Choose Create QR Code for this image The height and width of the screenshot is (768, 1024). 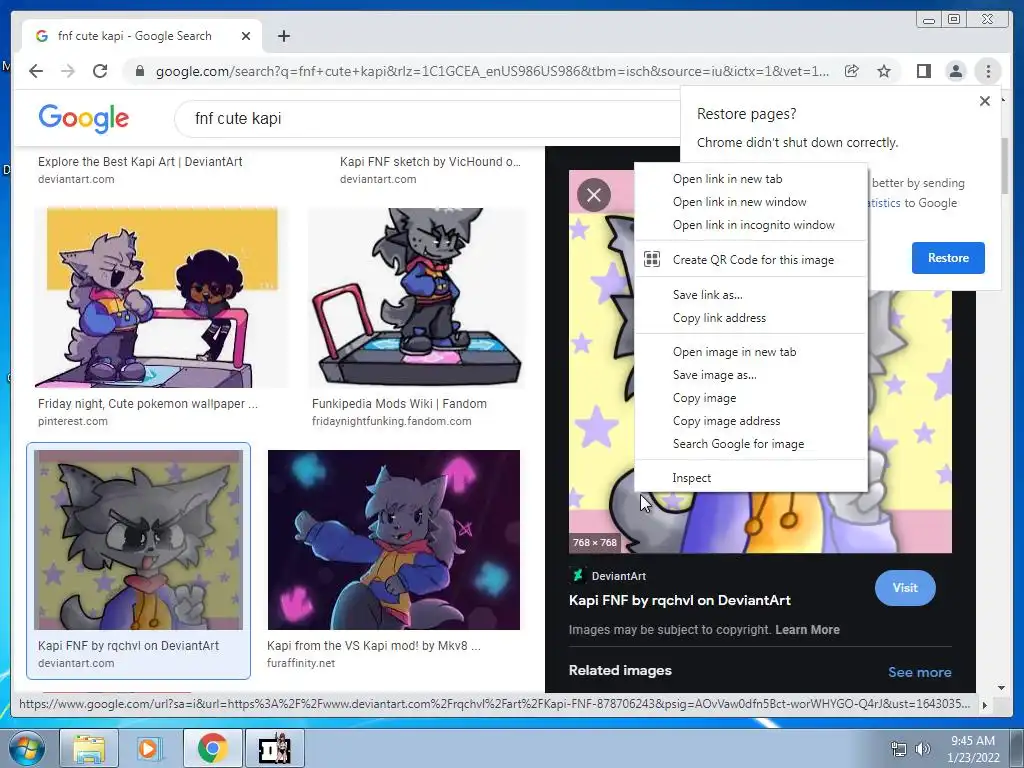(x=751, y=259)
